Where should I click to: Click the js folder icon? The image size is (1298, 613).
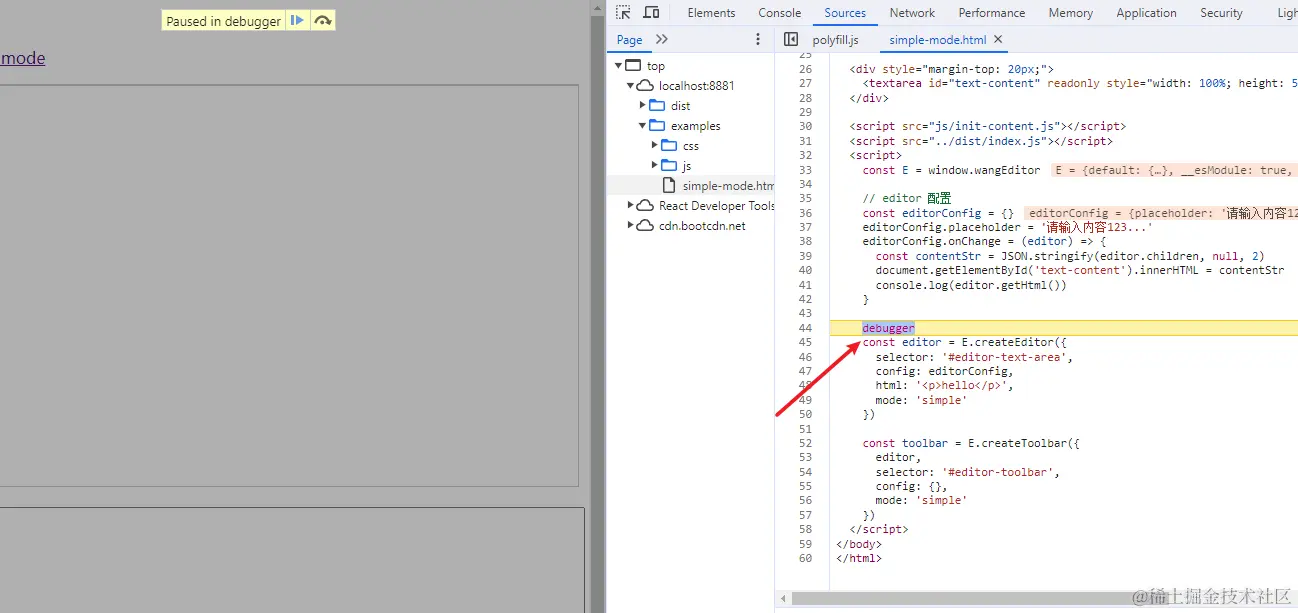pos(669,165)
